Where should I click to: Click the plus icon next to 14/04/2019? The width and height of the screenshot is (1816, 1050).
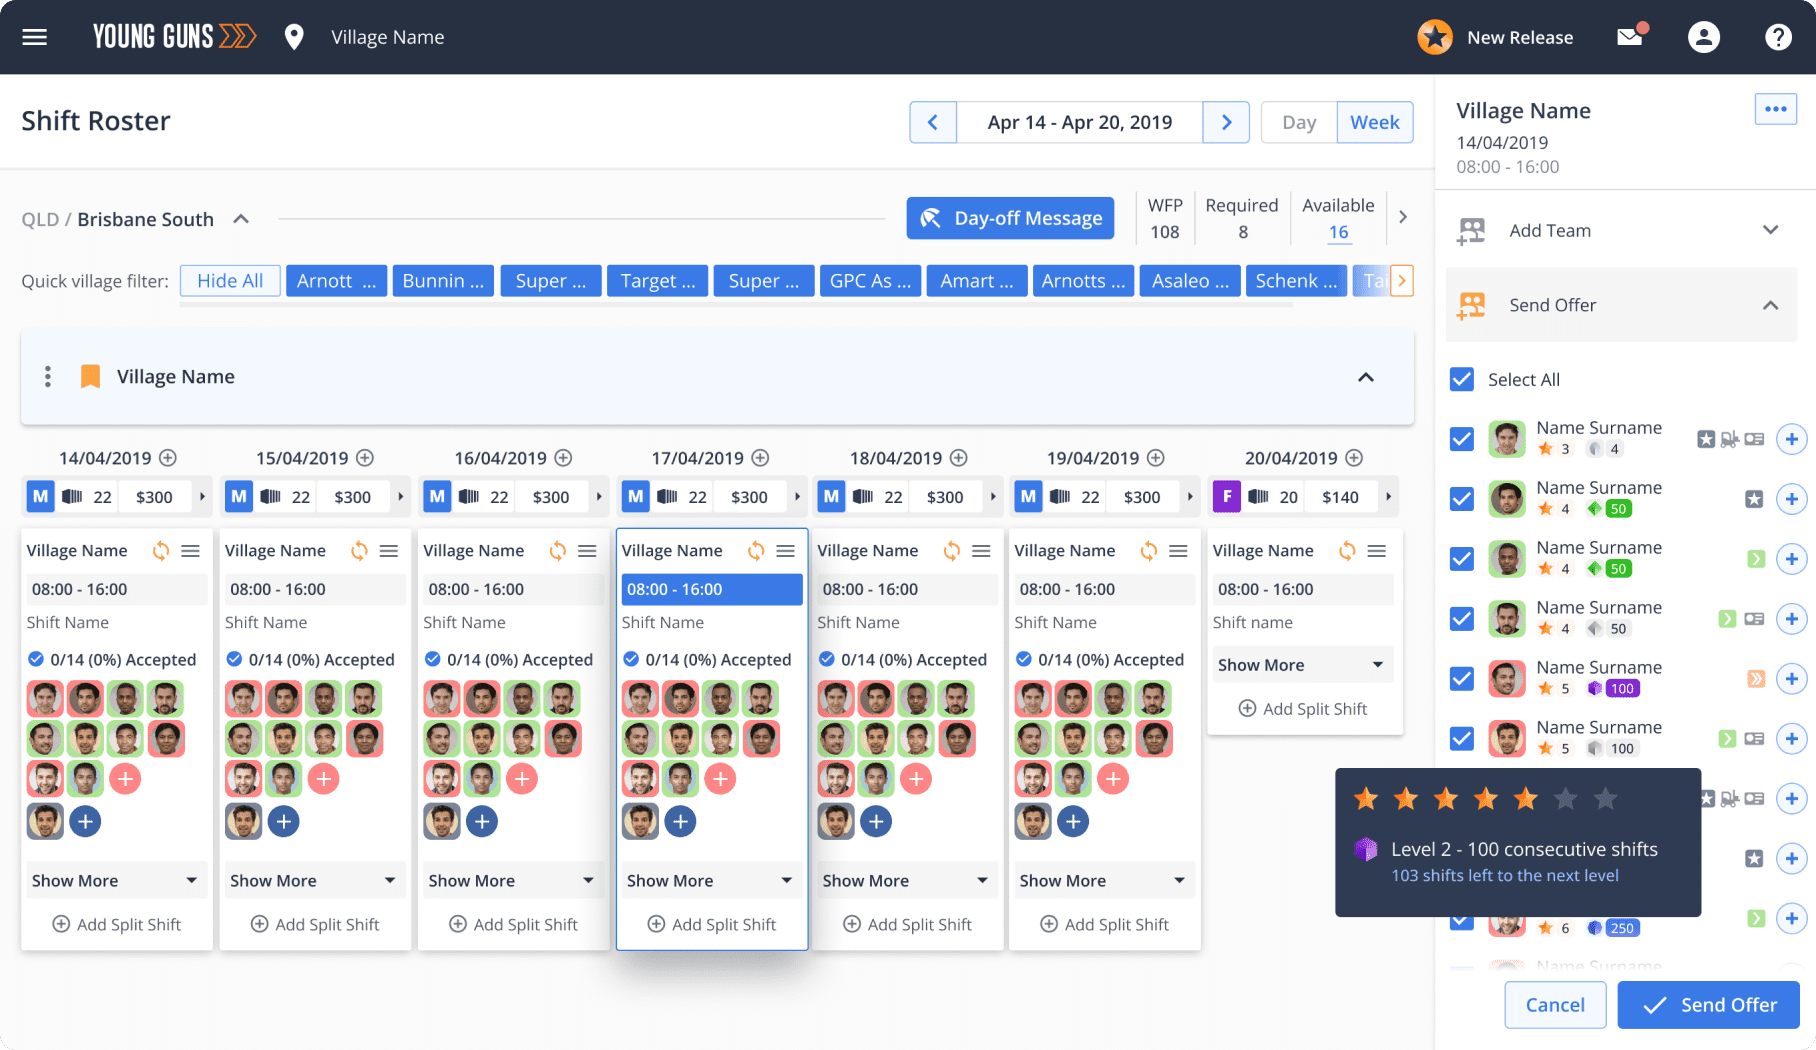(x=168, y=458)
